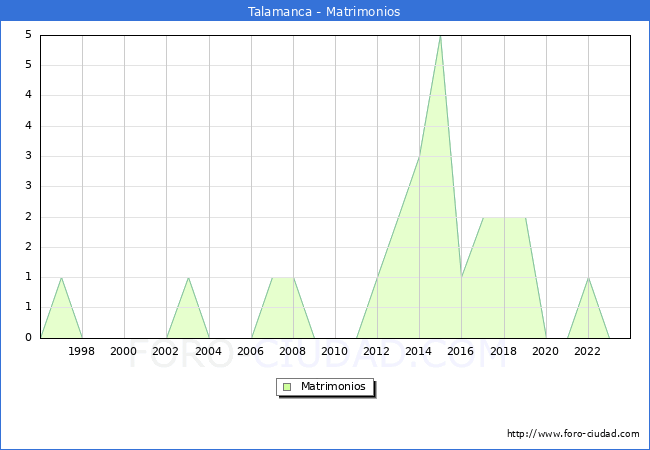Select the 2003 data peak
Screen dimensions: 650x450
(188, 278)
